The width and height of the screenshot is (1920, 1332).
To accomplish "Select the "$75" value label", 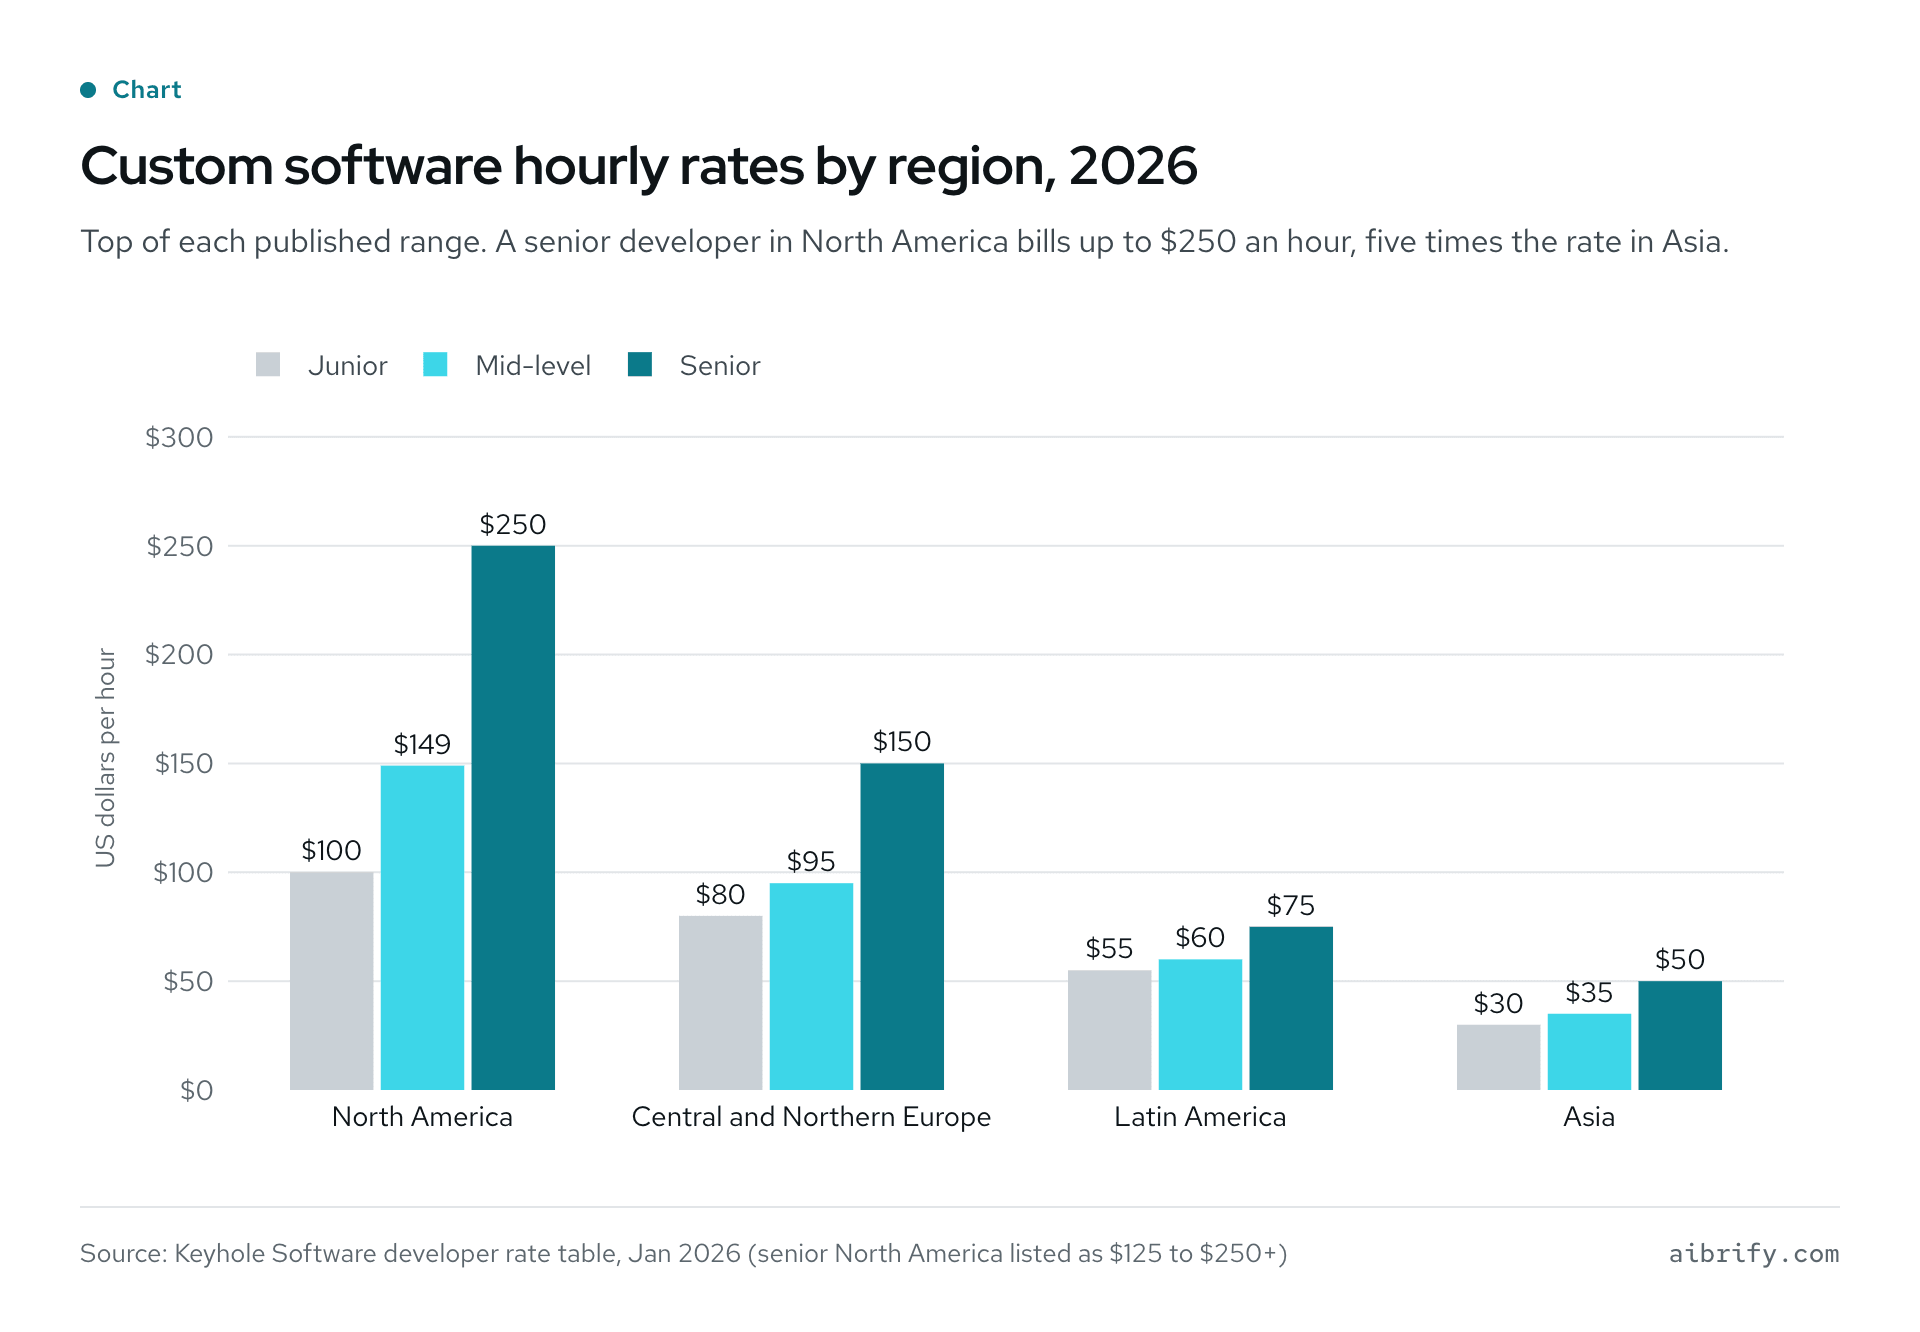I will [x=1291, y=905].
